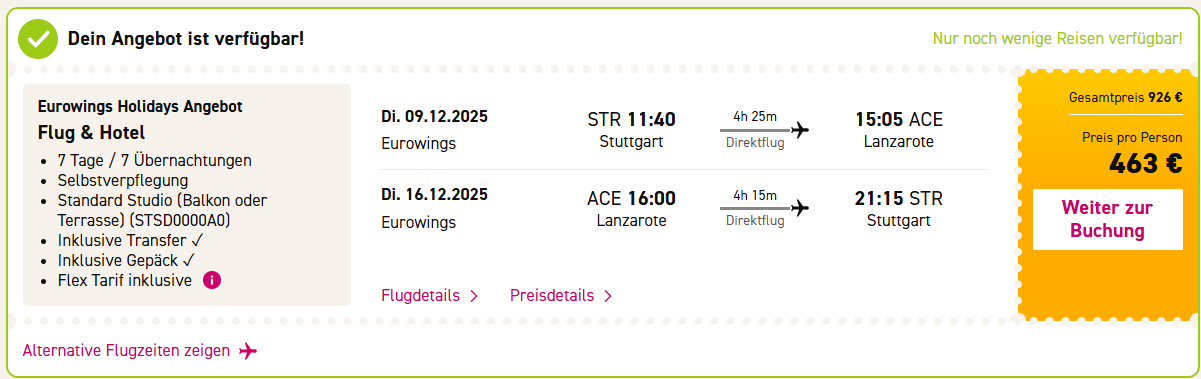Image resolution: width=1201 pixels, height=379 pixels.
Task: Continue with Weiter zur Buchung button
Action: pos(1107,219)
